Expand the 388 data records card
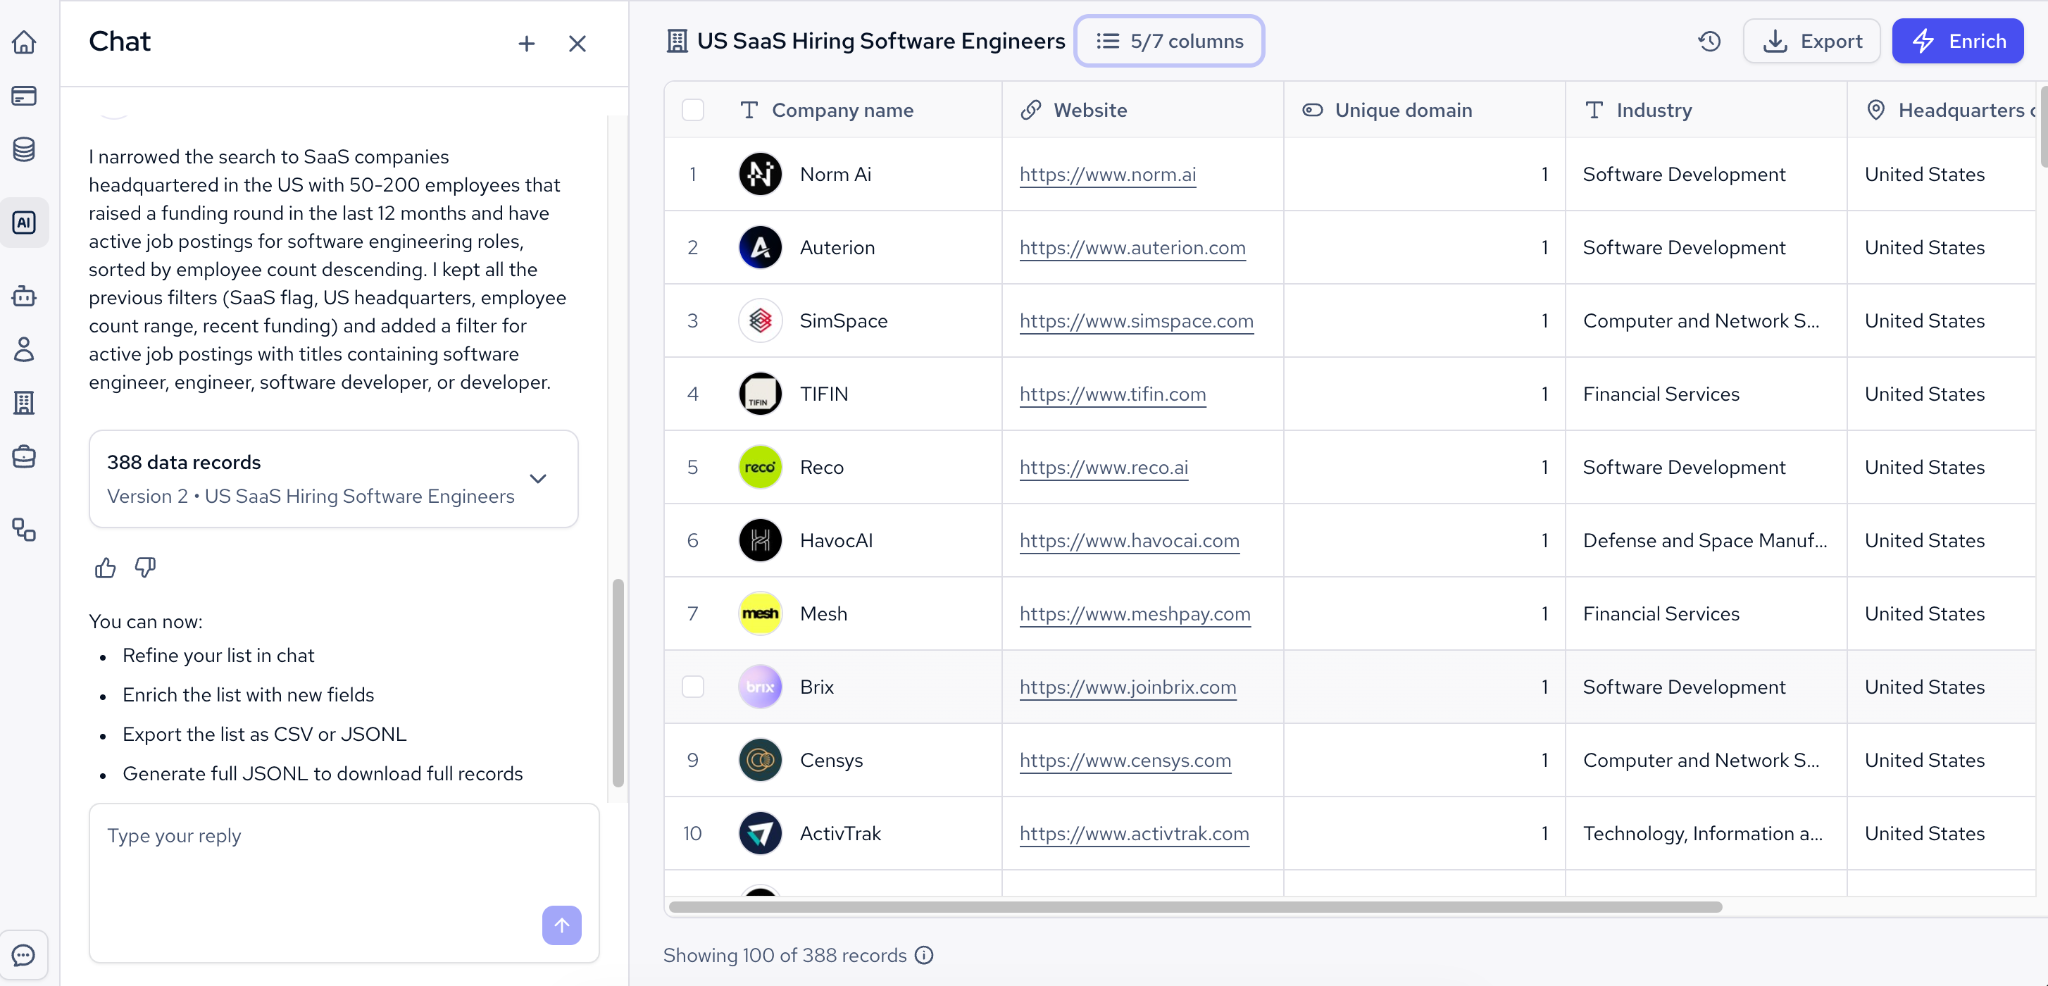The image size is (2048, 986). pyautogui.click(x=538, y=478)
